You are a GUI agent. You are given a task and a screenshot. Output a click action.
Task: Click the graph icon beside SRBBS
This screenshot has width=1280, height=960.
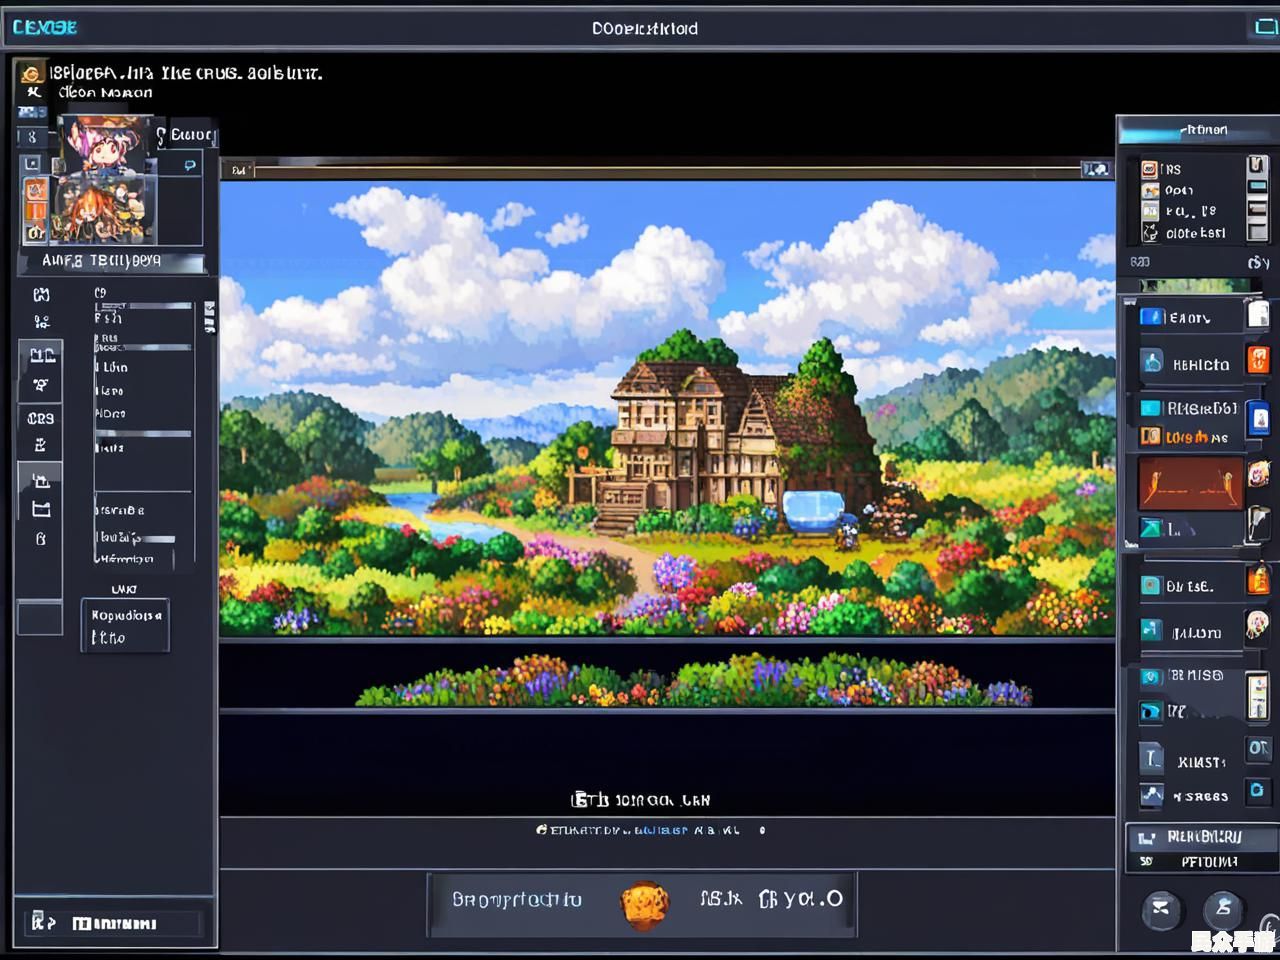coord(1152,795)
